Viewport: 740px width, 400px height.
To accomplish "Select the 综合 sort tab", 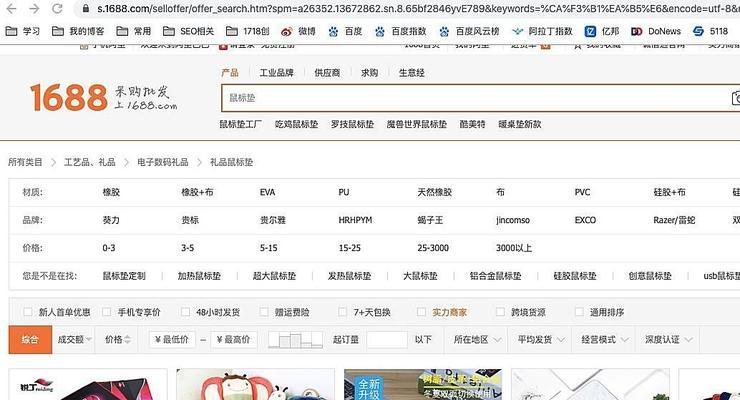I will pos(30,340).
